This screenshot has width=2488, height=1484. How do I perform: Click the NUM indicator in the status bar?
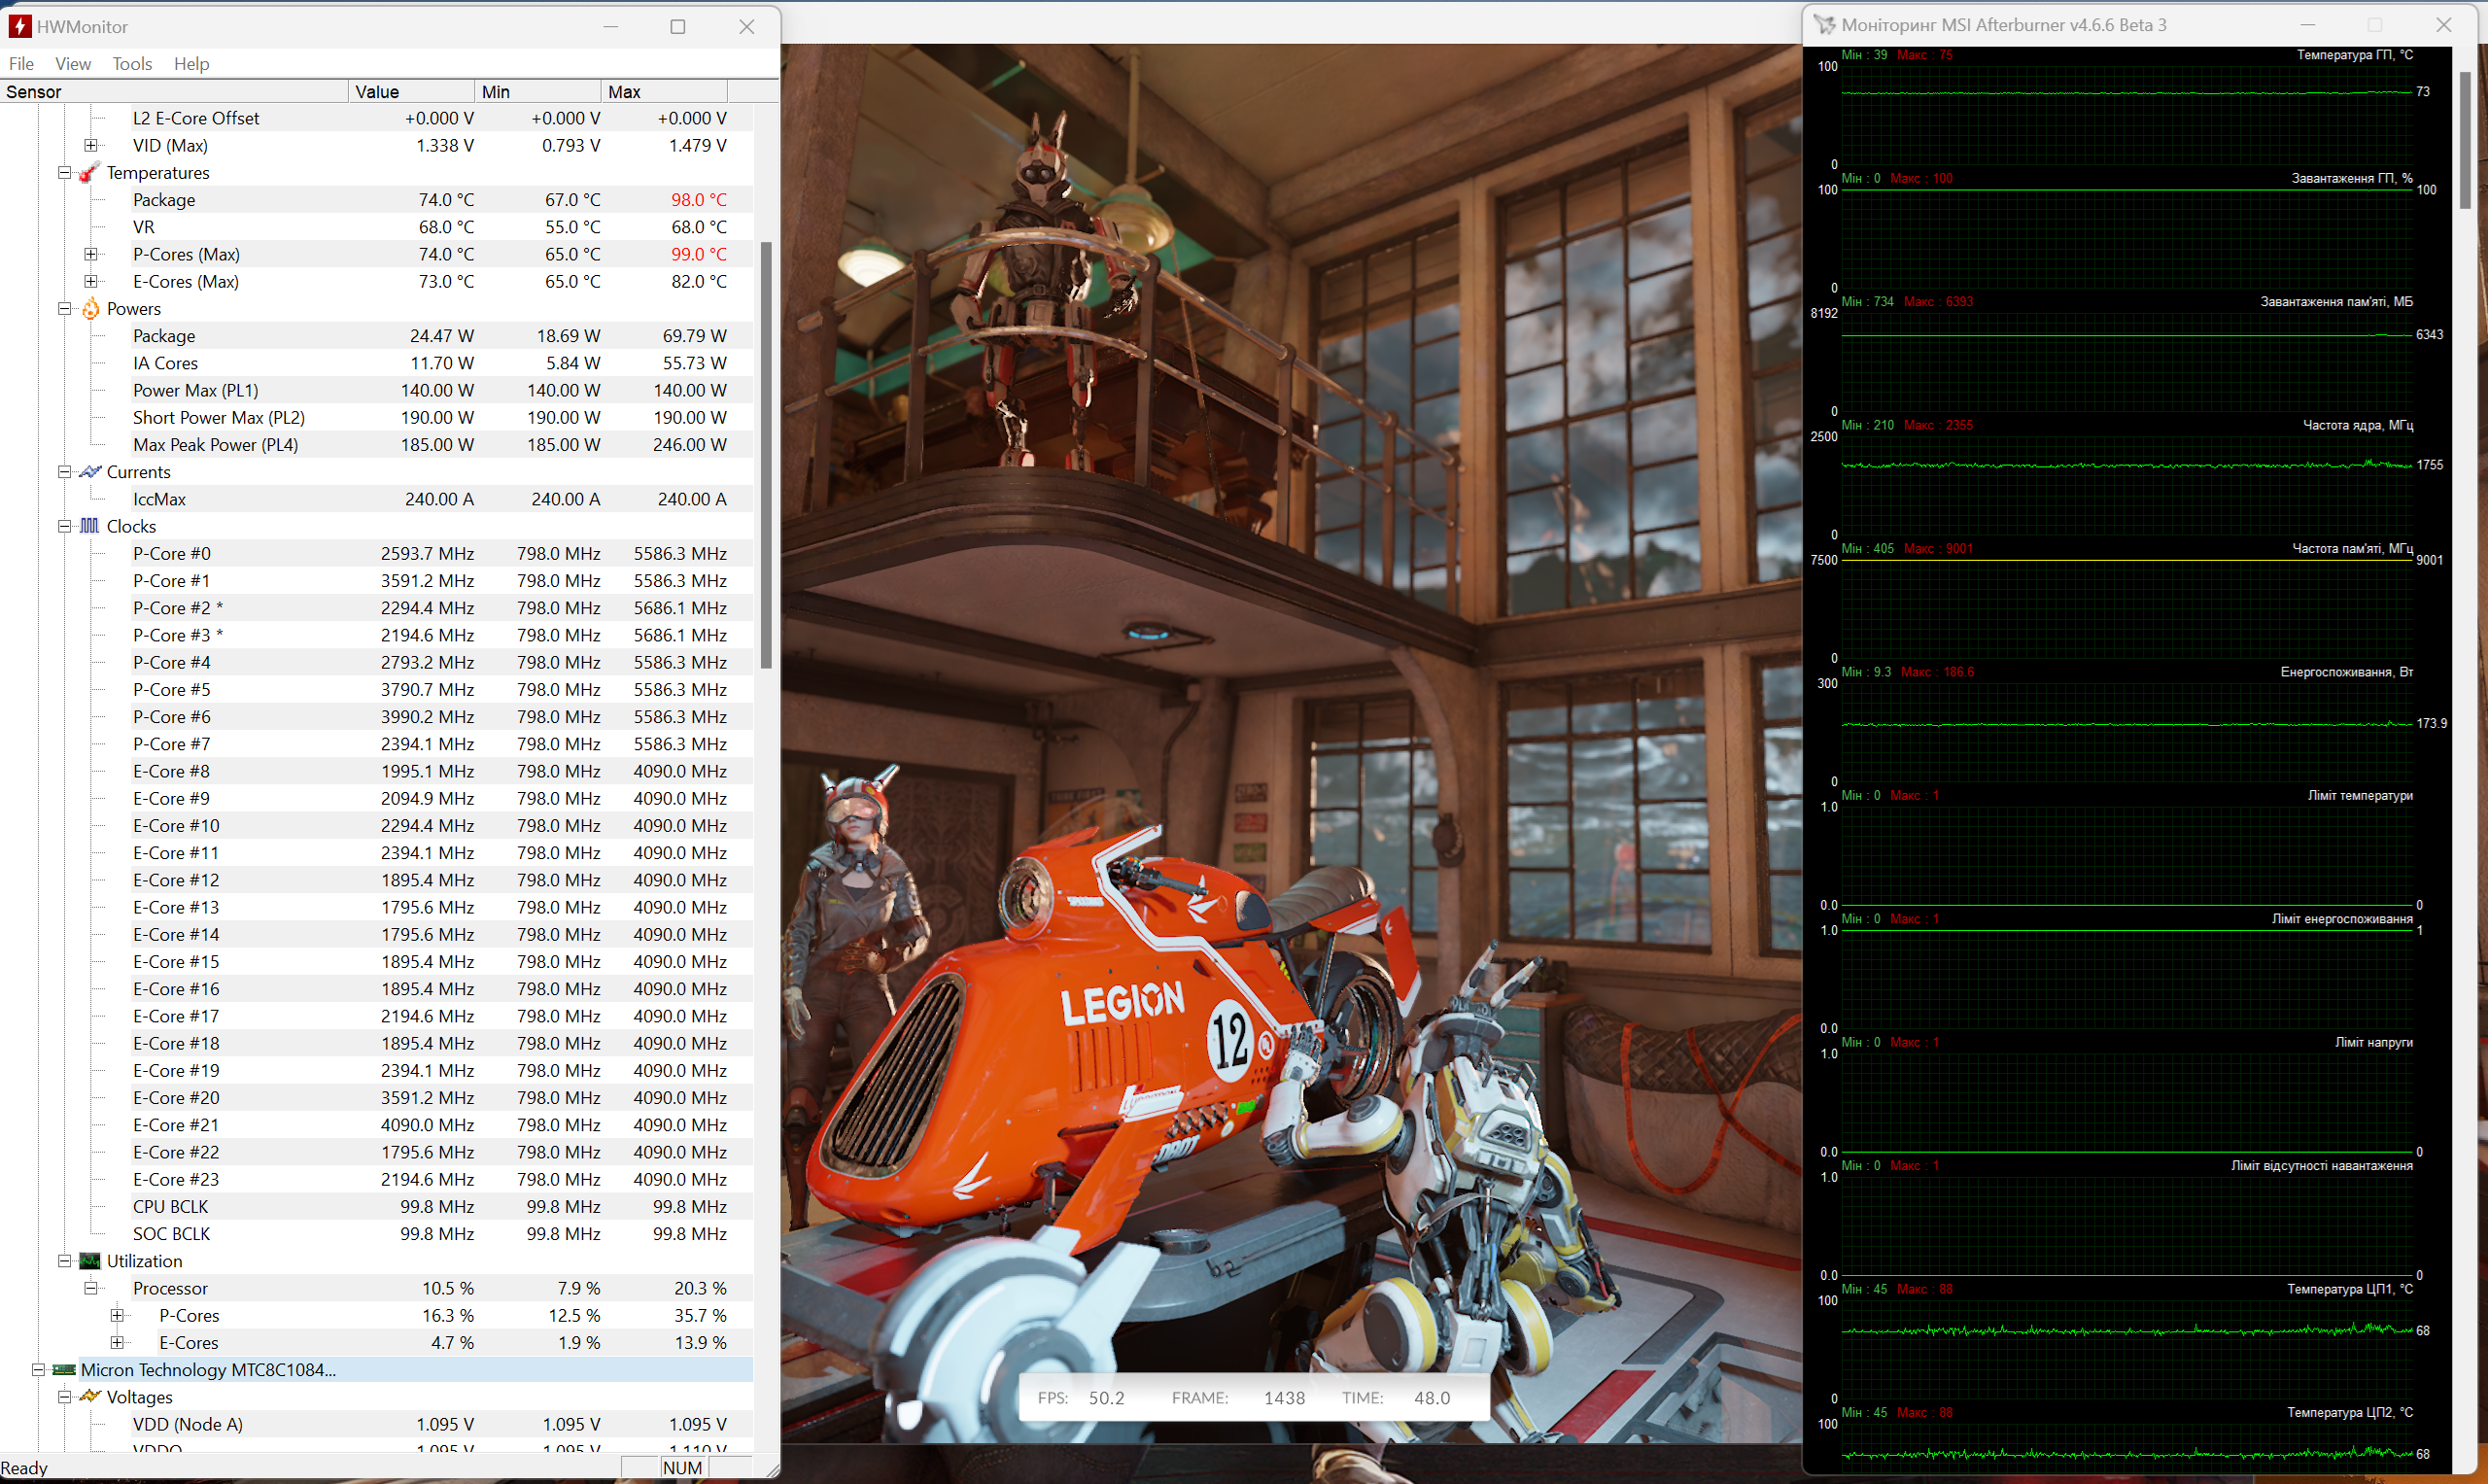coord(682,1467)
